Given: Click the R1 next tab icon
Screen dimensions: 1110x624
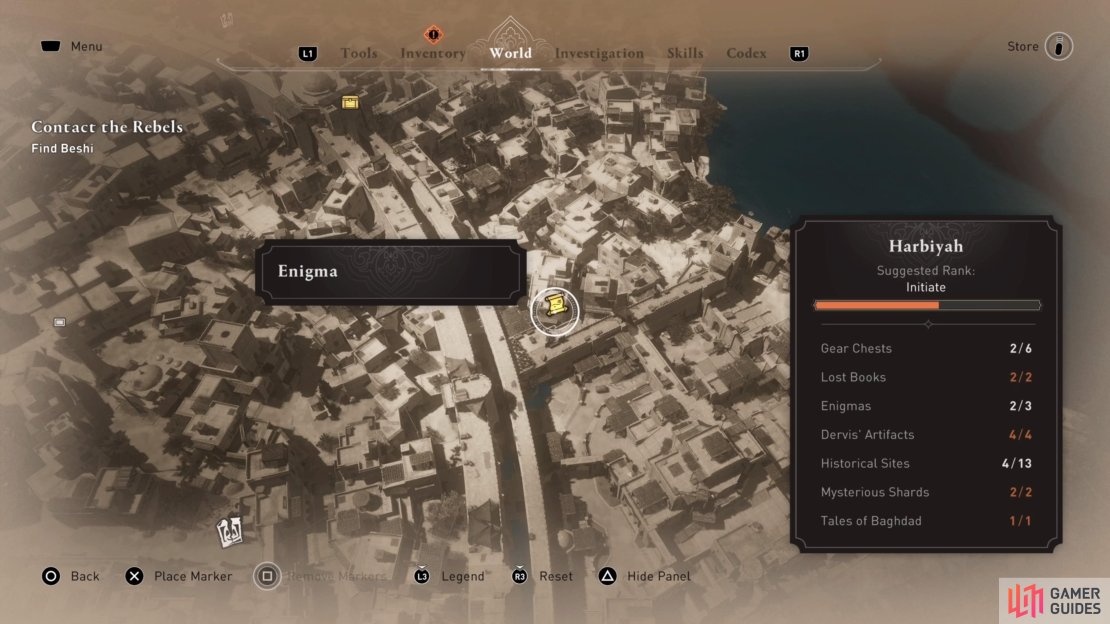Looking at the screenshot, I should 799,54.
